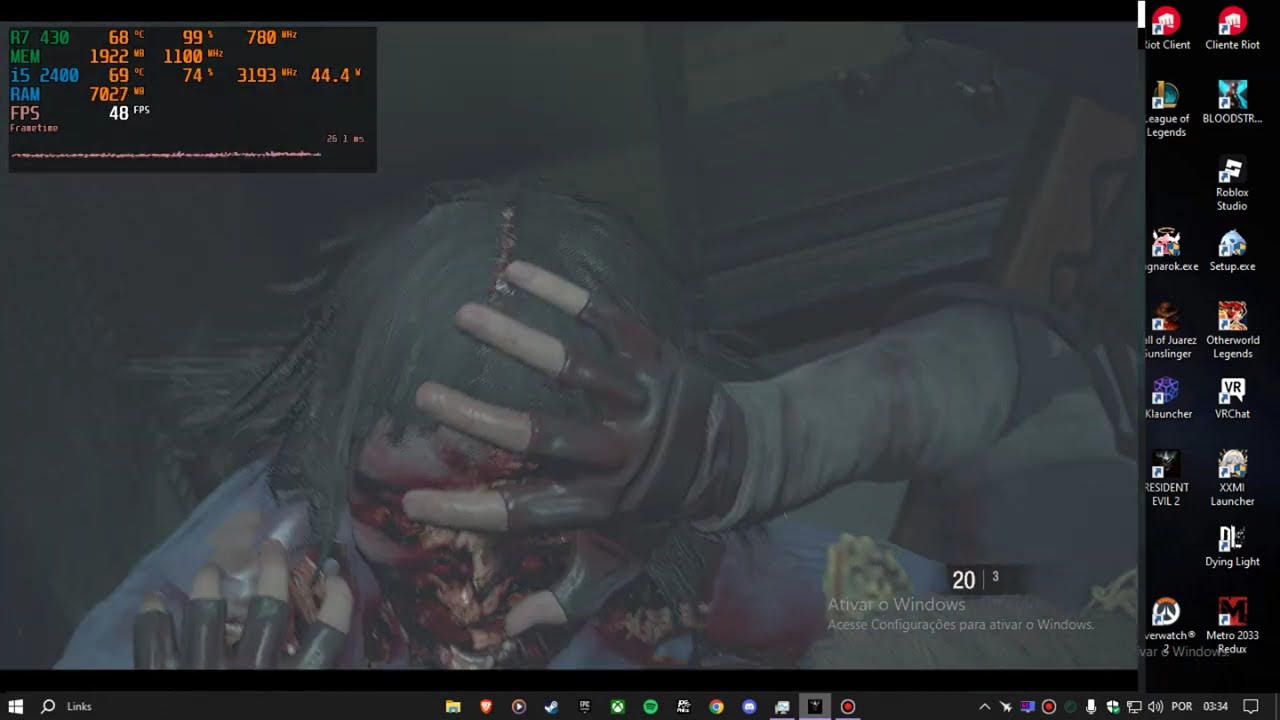Viewport: 1280px width, 720px height.
Task: Open Windows Security shield tray icon
Action: point(1112,706)
